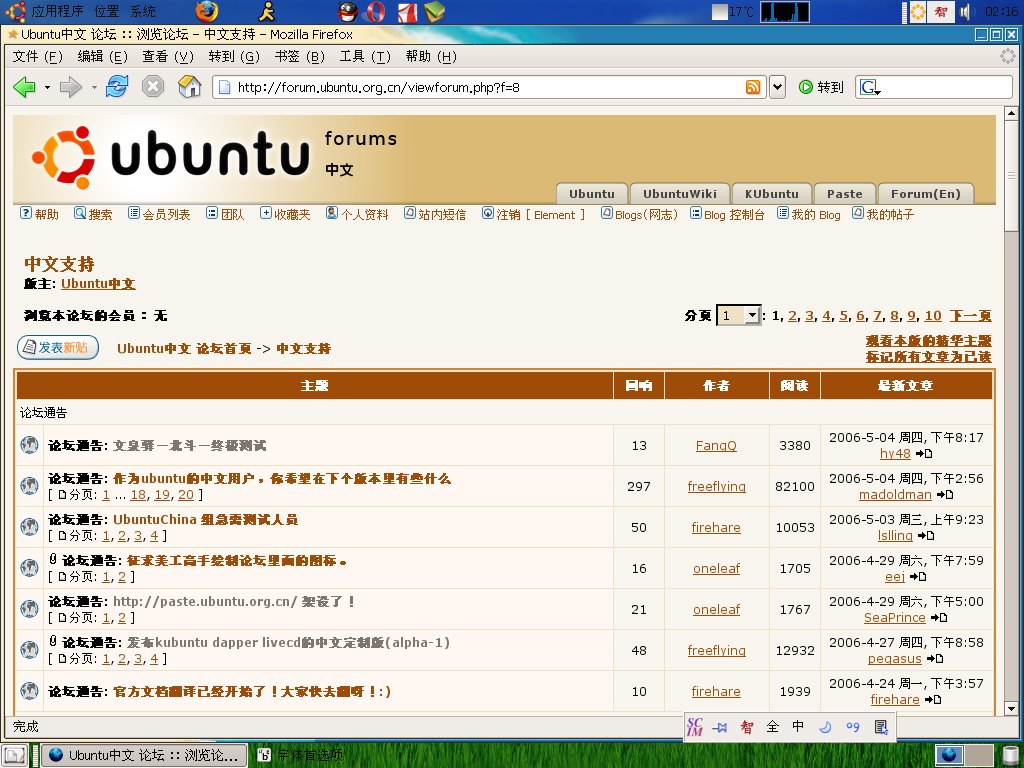This screenshot has width=1024, height=768.
Task: Click the Stop loading button
Action: pos(153,86)
